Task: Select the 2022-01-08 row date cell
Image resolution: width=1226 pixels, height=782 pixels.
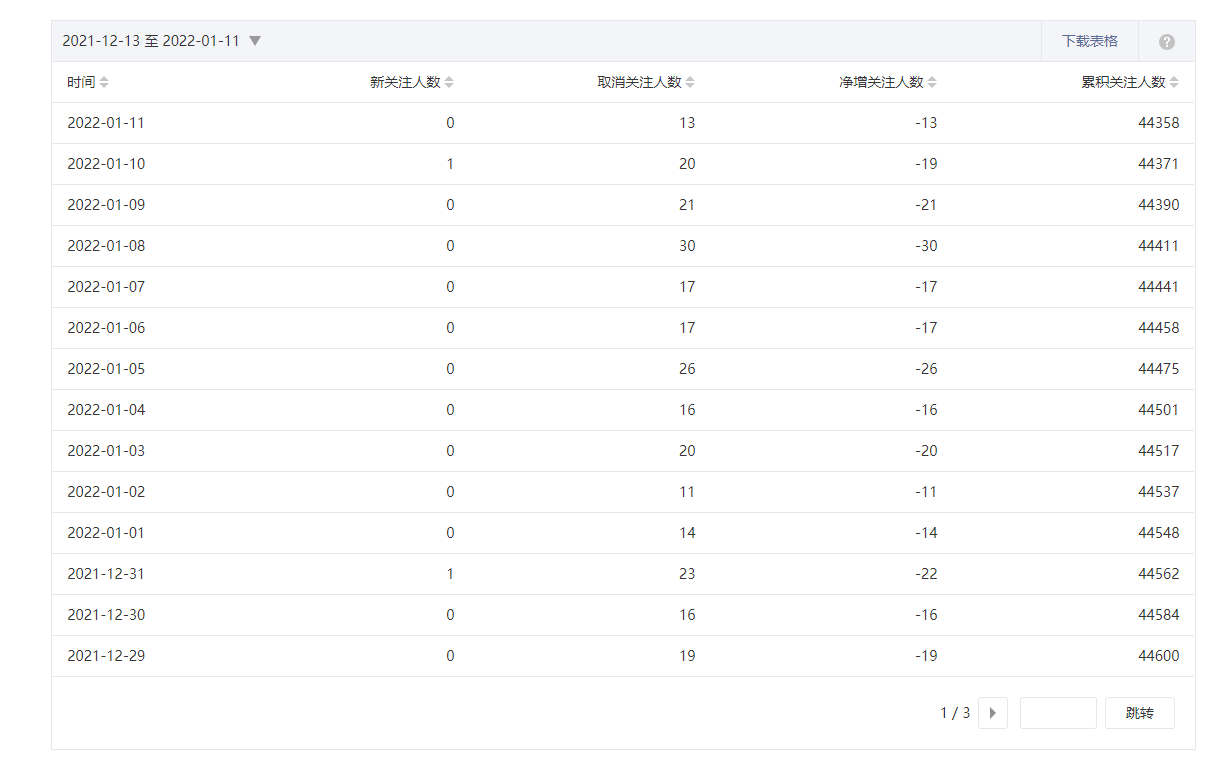Action: coord(106,246)
